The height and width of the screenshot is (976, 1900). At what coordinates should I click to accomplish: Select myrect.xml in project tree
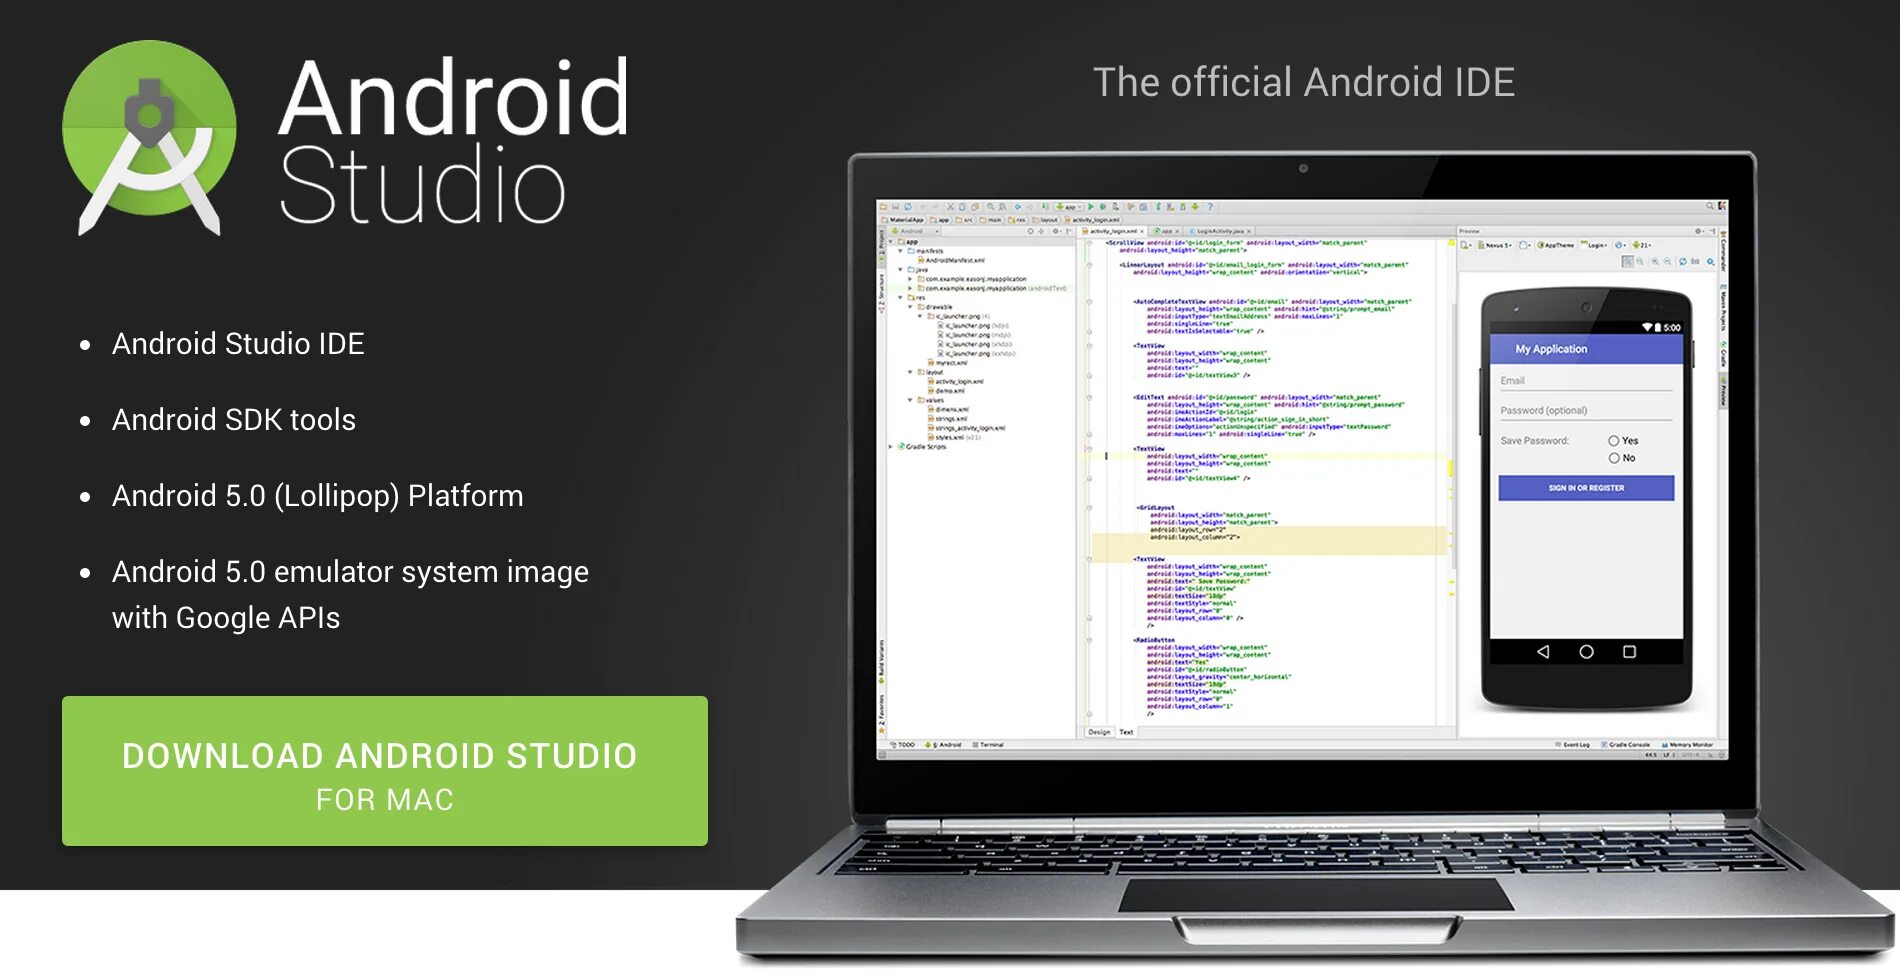pyautogui.click(x=948, y=363)
